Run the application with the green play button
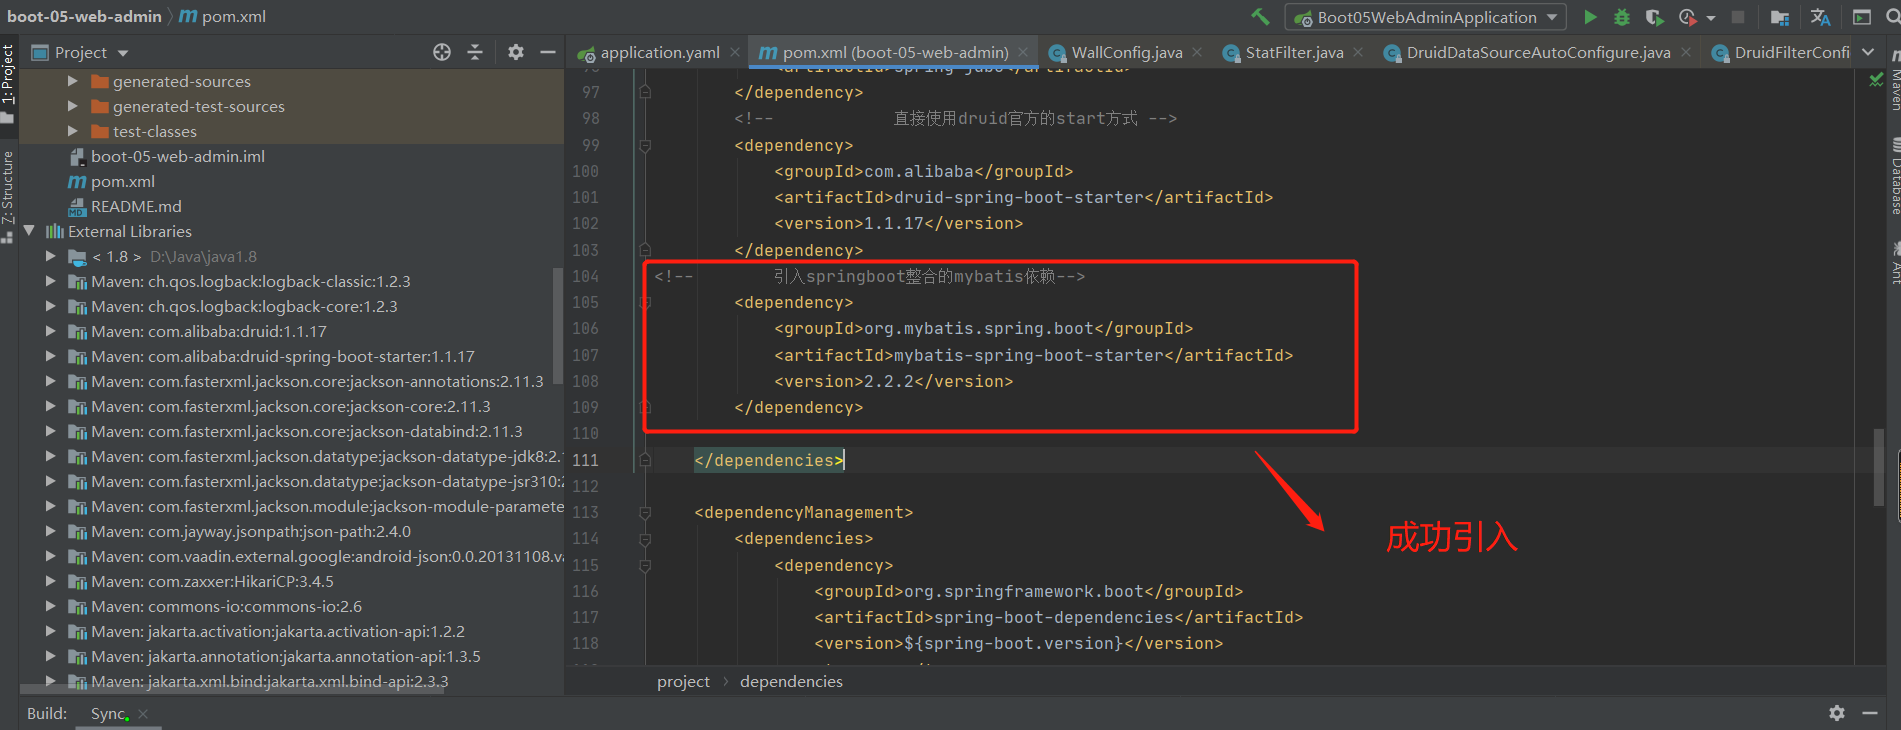Screen dimensions: 1901x730 coord(1590,17)
